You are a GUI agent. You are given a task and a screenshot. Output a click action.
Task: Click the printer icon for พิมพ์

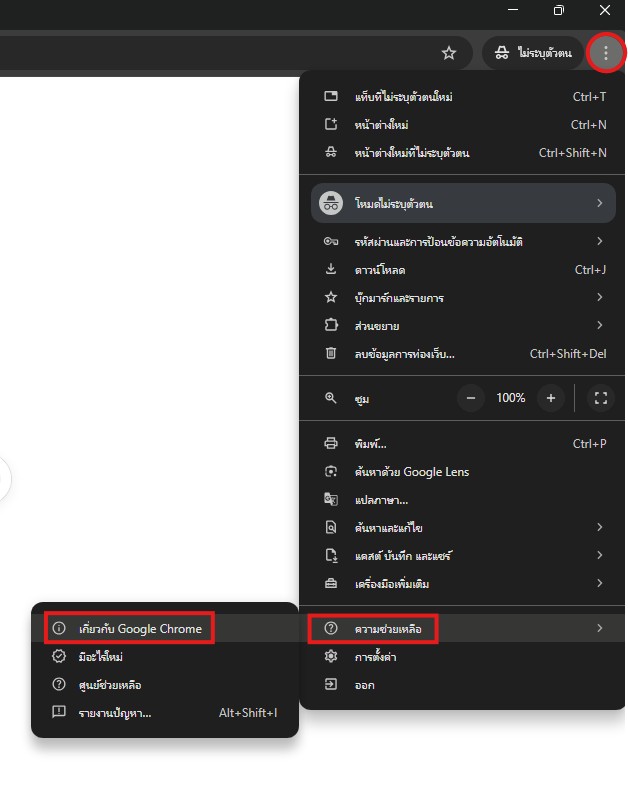click(x=331, y=444)
